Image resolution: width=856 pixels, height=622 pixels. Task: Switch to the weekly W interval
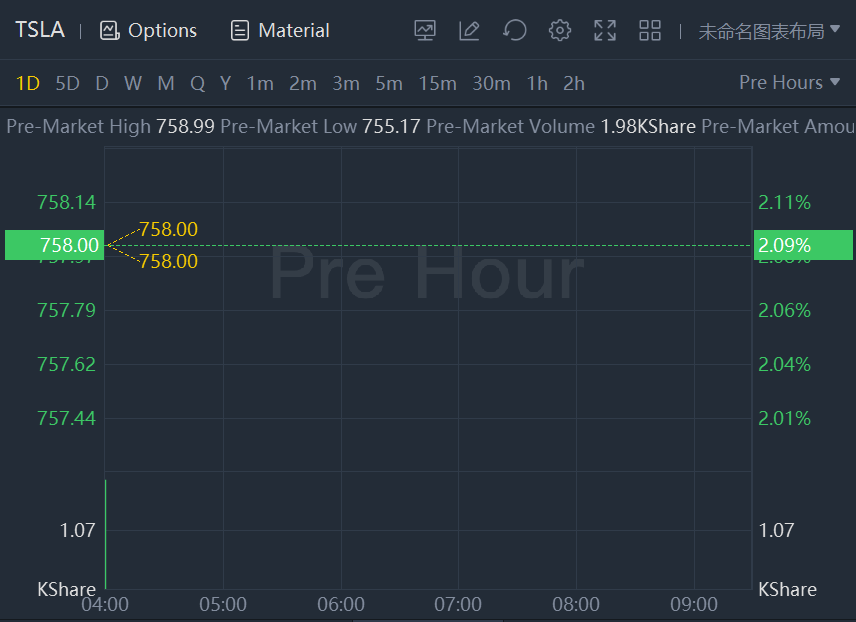pyautogui.click(x=133, y=84)
